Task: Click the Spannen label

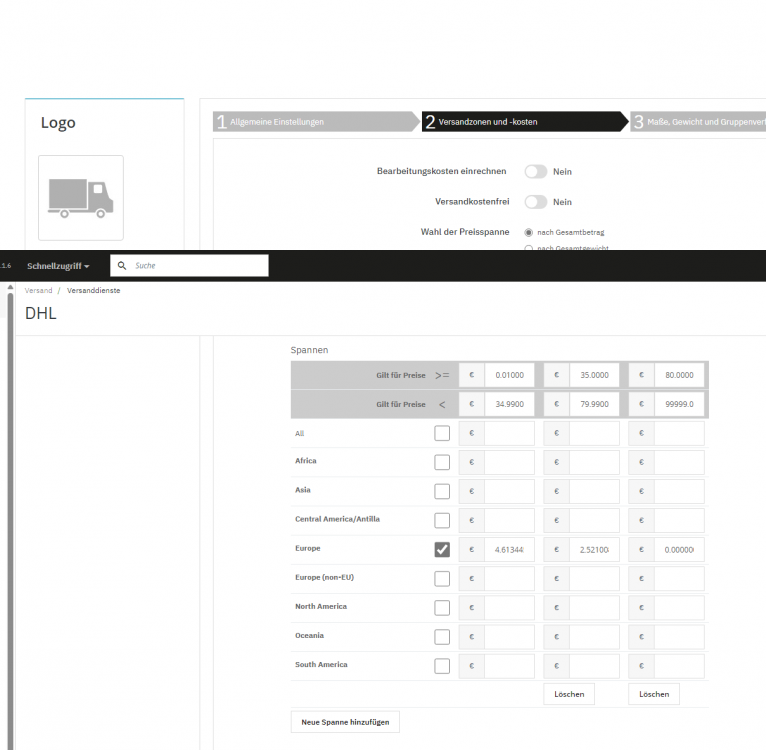Action: 309,350
